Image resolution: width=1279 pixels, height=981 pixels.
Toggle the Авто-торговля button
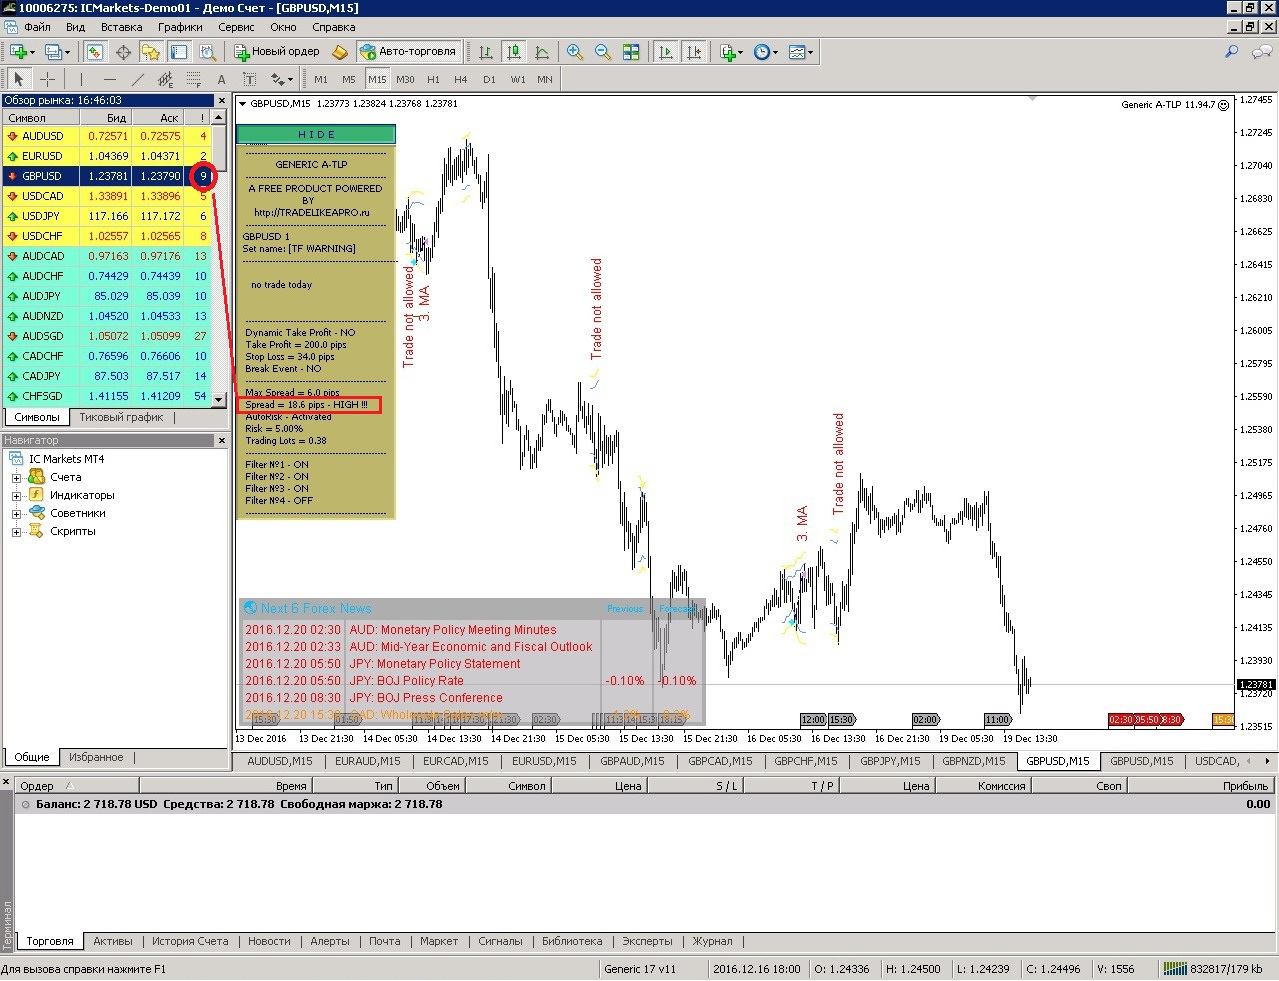(408, 52)
